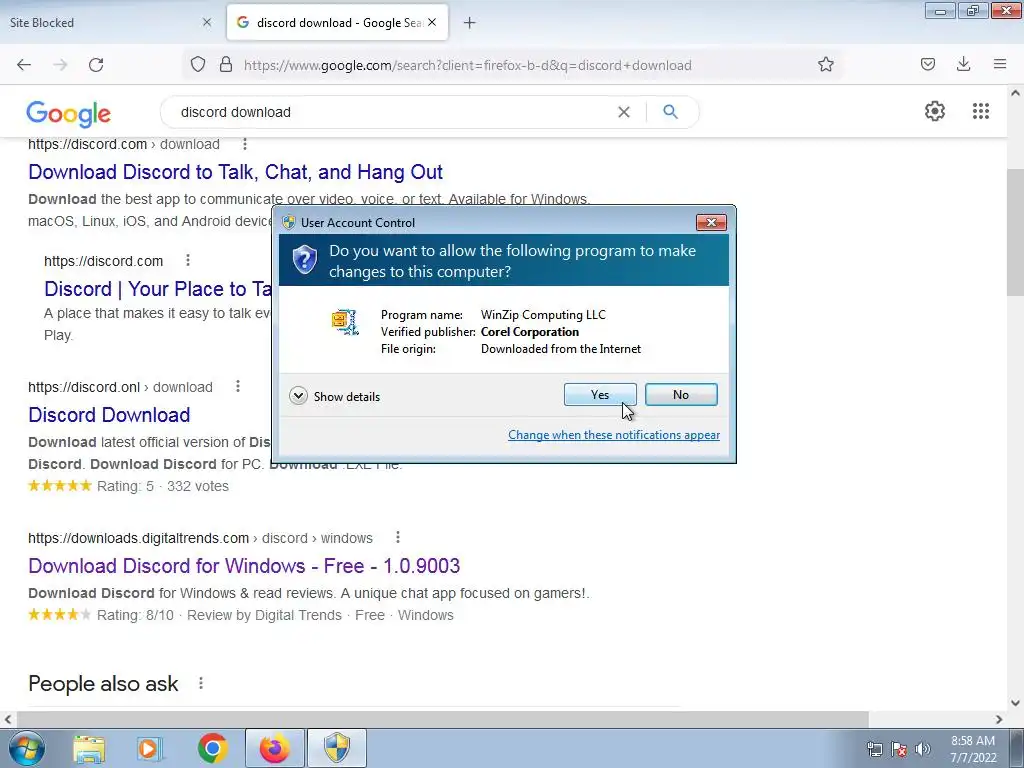Open the Windows Start menu

27,748
